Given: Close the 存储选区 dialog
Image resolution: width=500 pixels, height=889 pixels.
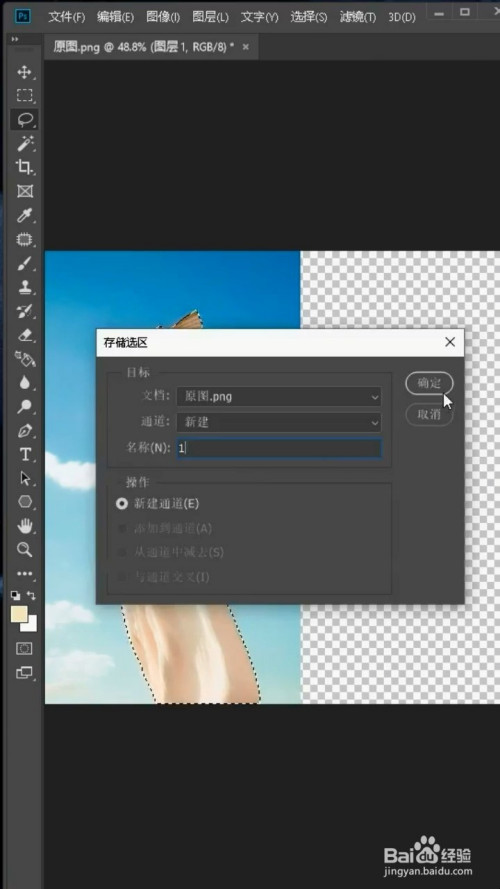Looking at the screenshot, I should pos(450,342).
